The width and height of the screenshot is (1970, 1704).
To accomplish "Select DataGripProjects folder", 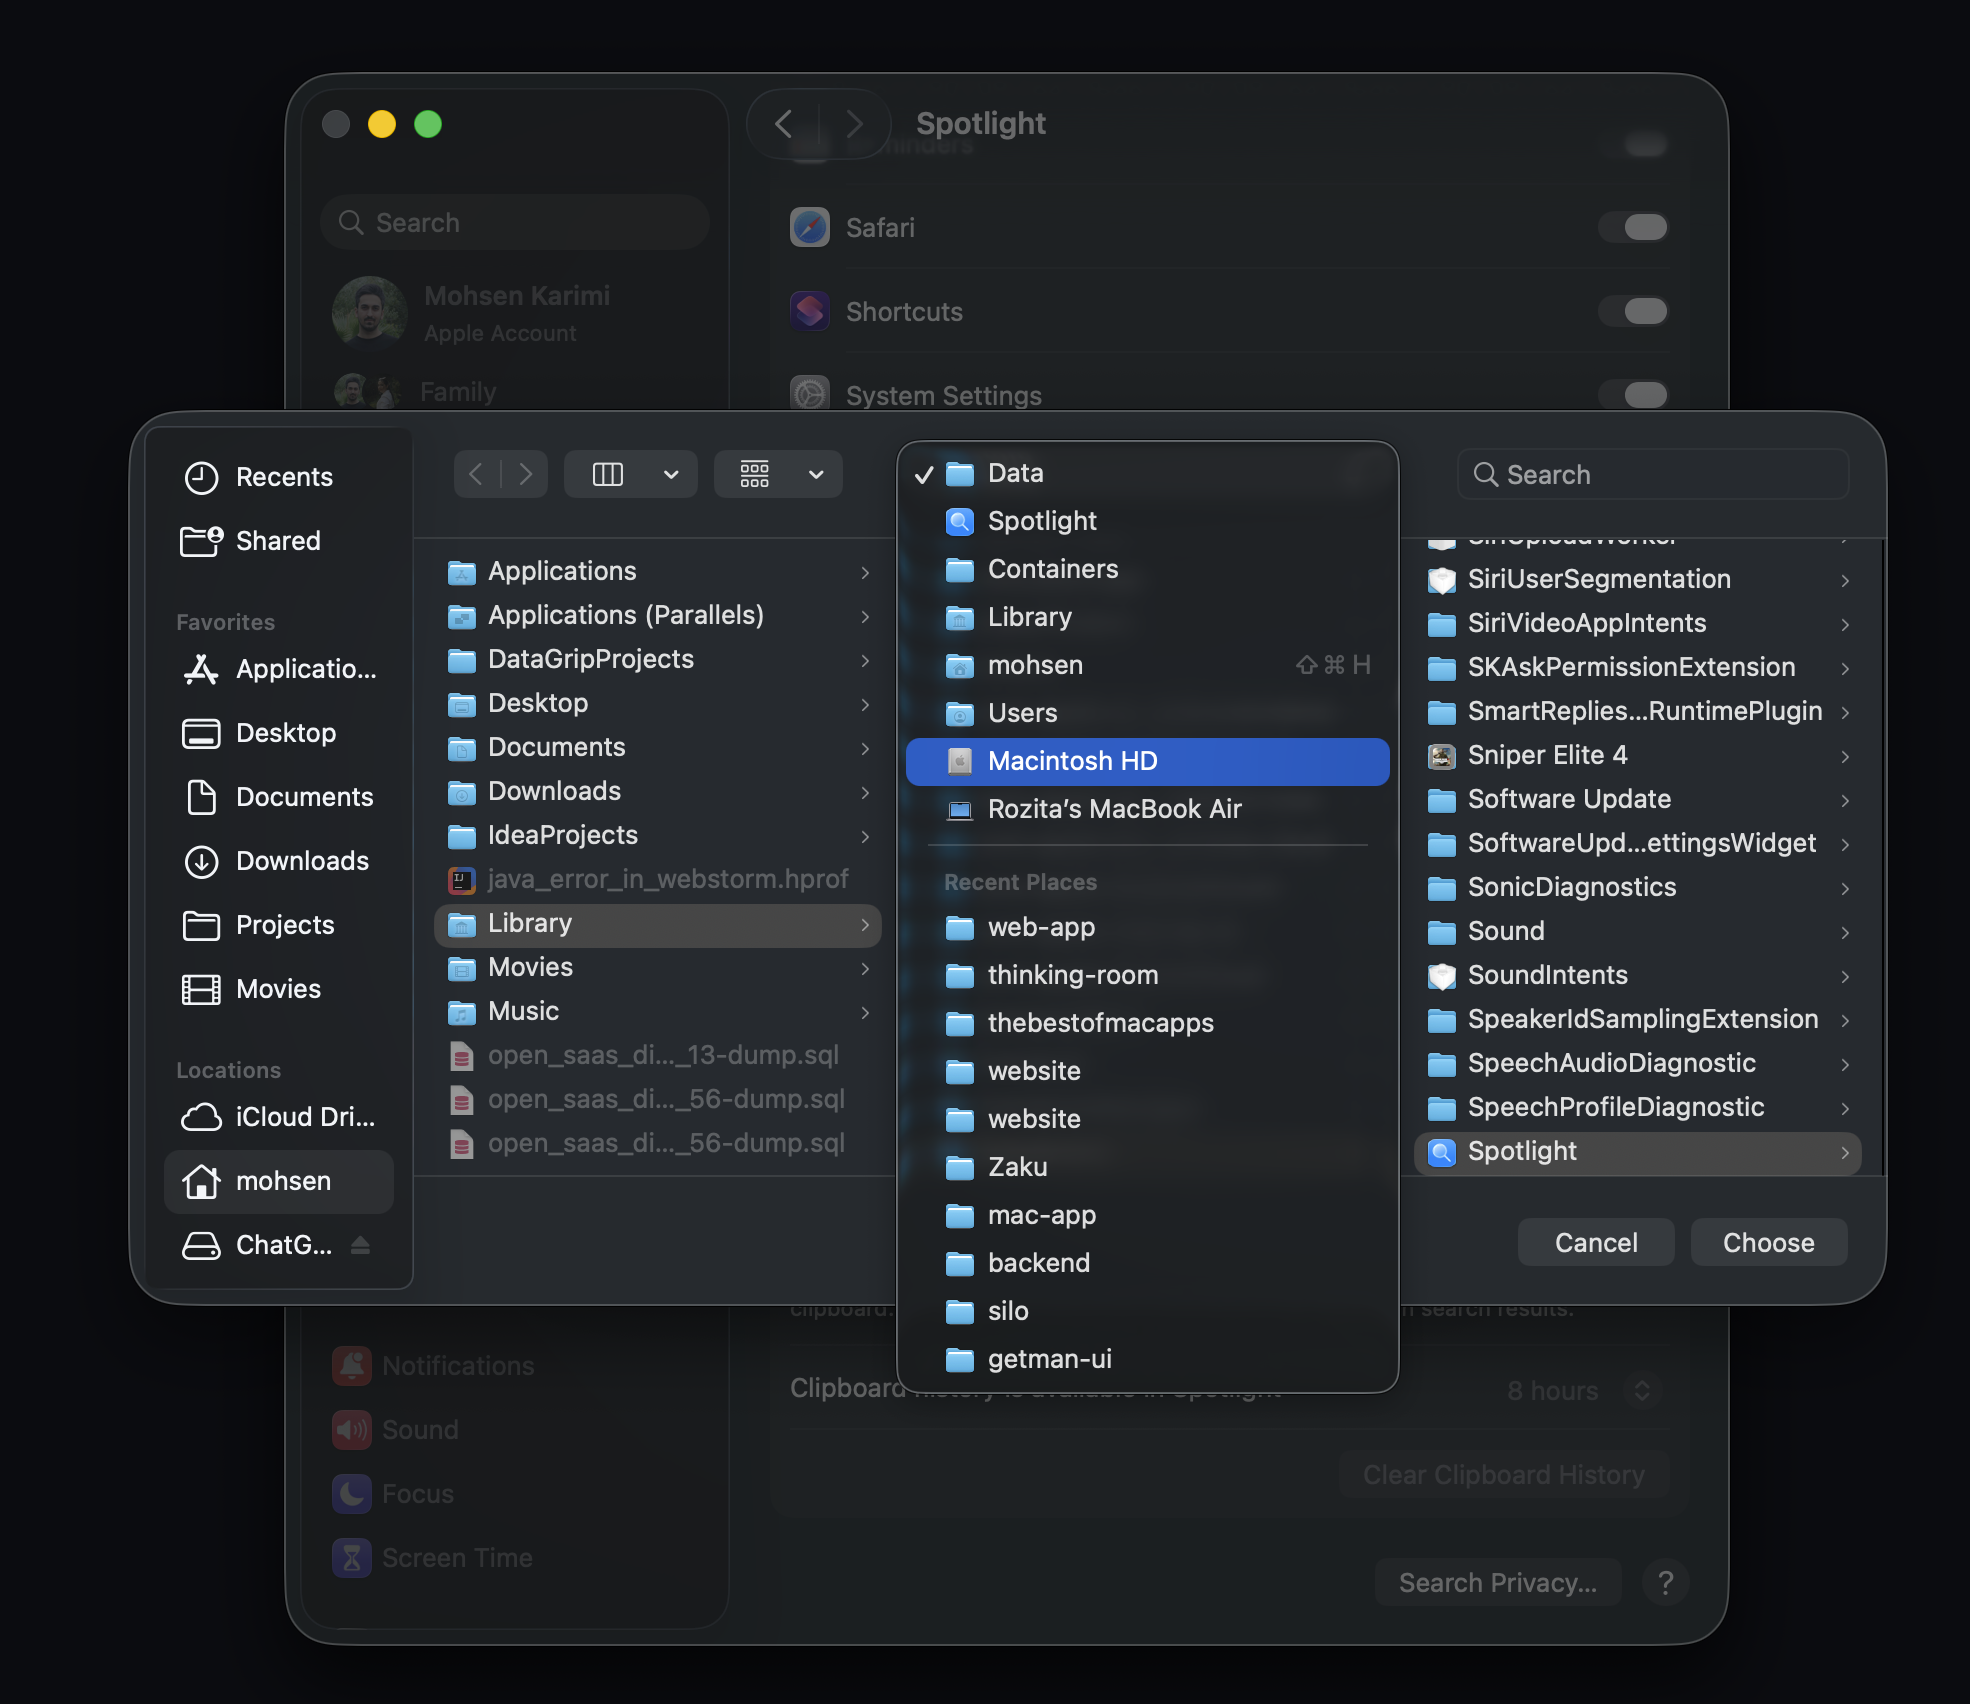I will tap(658, 659).
